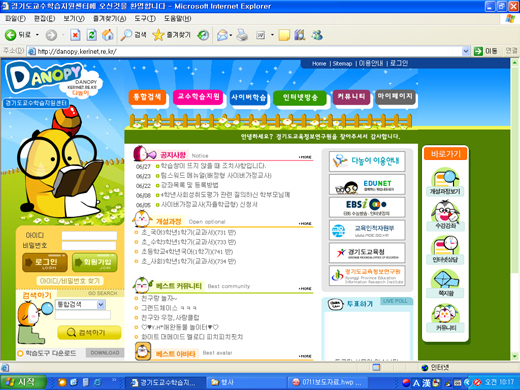Click the 아이디 input field
520x390 pixels.
point(89,236)
